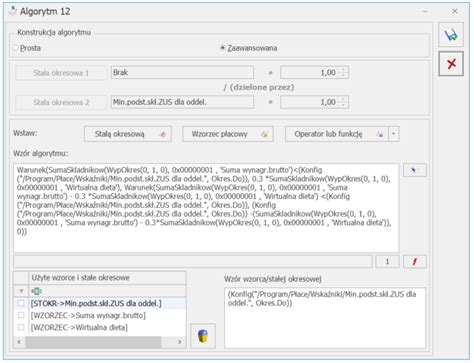The width and height of the screenshot is (474, 363).
Task: Increase the Stała okresowa 2 multiplier
Action: click(343, 99)
